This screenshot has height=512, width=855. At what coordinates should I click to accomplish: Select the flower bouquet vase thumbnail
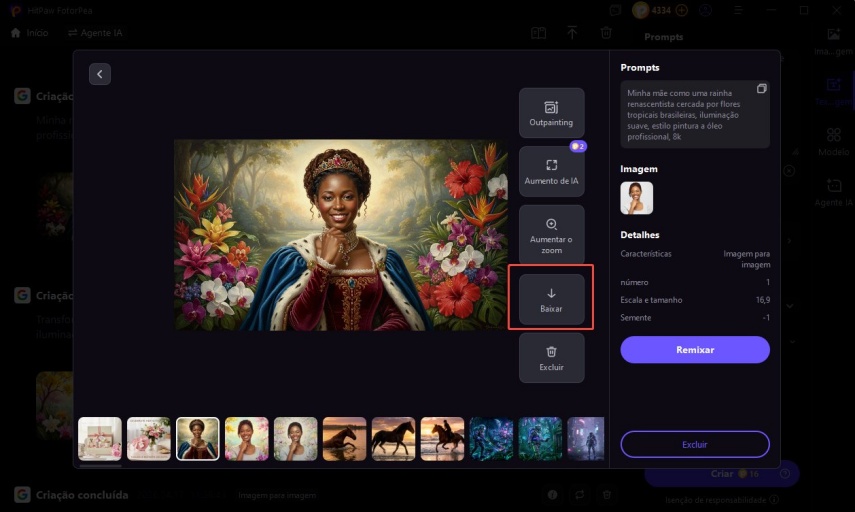pyautogui.click(x=149, y=438)
